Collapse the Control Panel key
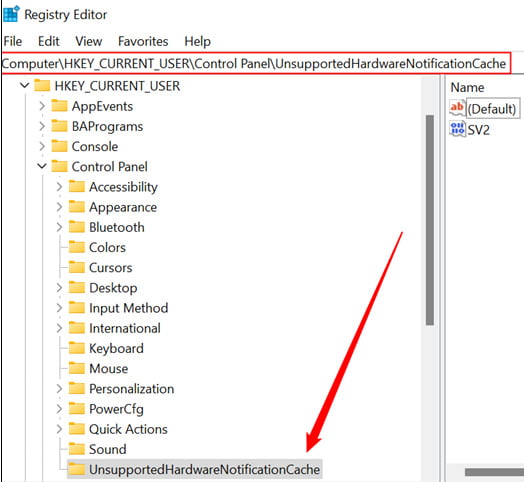Image resolution: width=524 pixels, height=482 pixels. click(x=42, y=166)
